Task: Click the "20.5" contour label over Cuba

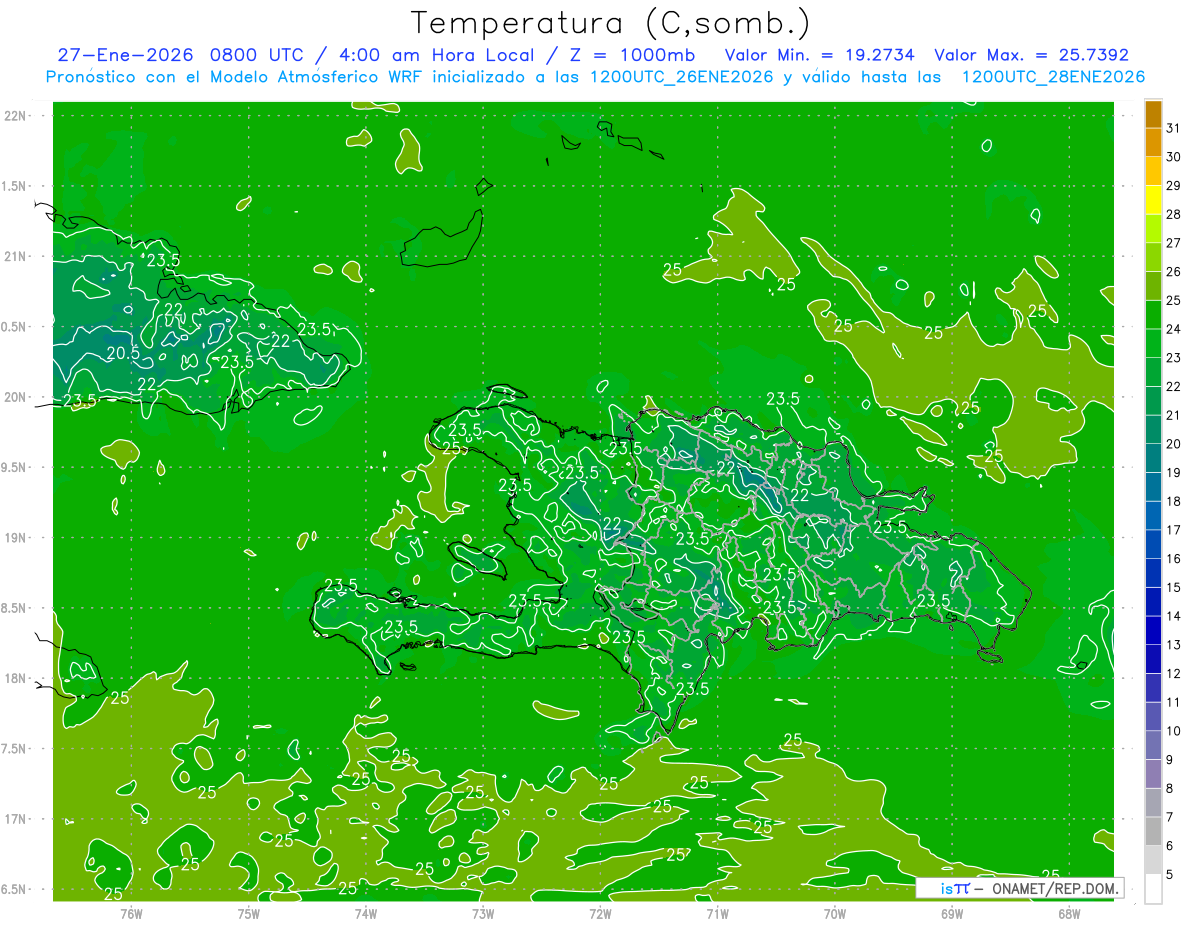Action: [x=123, y=352]
